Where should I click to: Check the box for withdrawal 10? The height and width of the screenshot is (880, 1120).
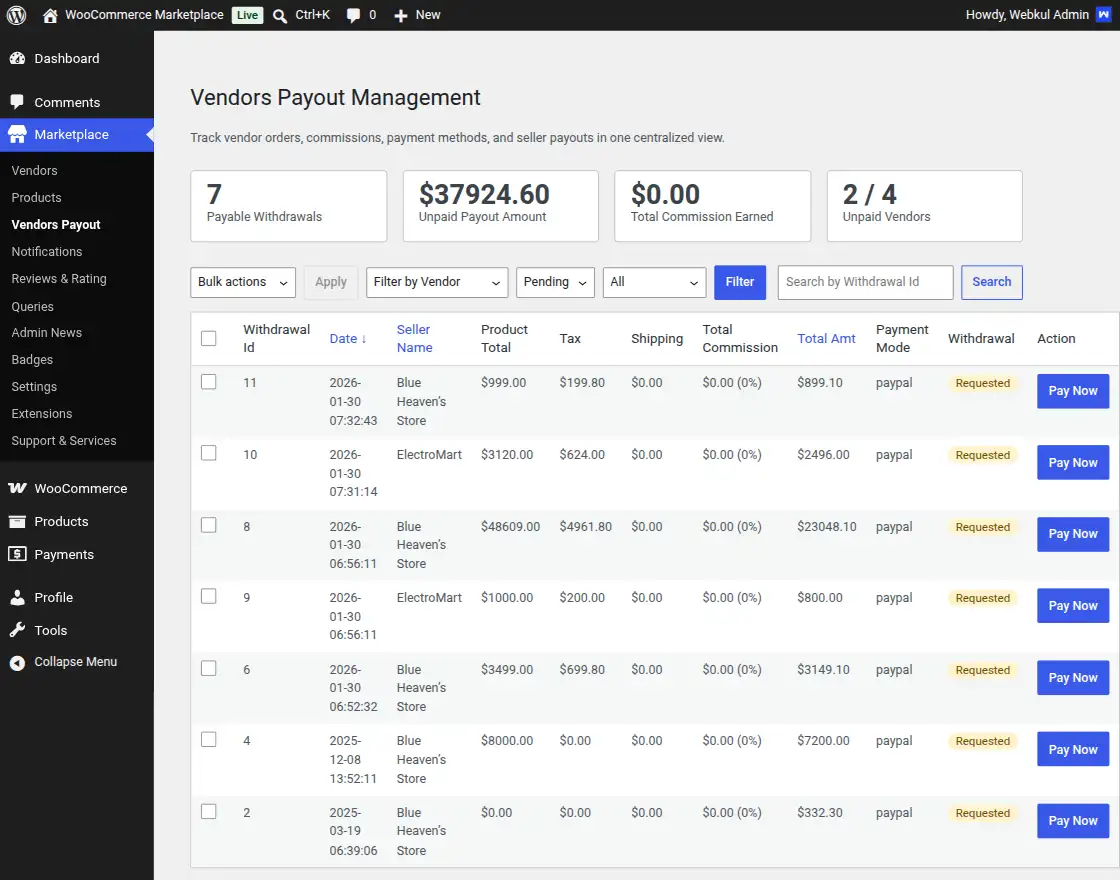pos(209,453)
